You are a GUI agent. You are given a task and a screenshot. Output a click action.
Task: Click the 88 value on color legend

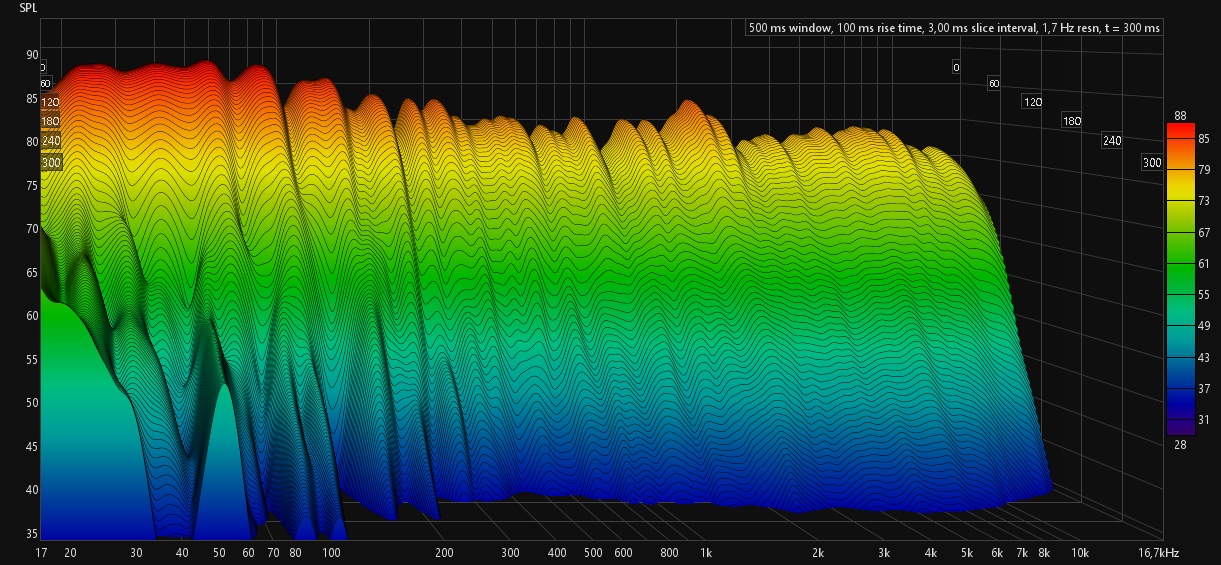click(1181, 117)
